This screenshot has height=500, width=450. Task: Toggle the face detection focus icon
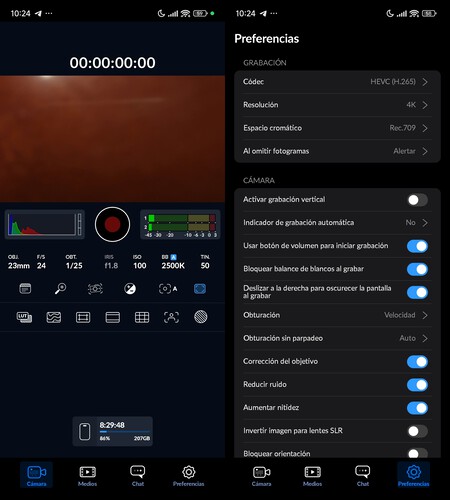[x=171, y=317]
